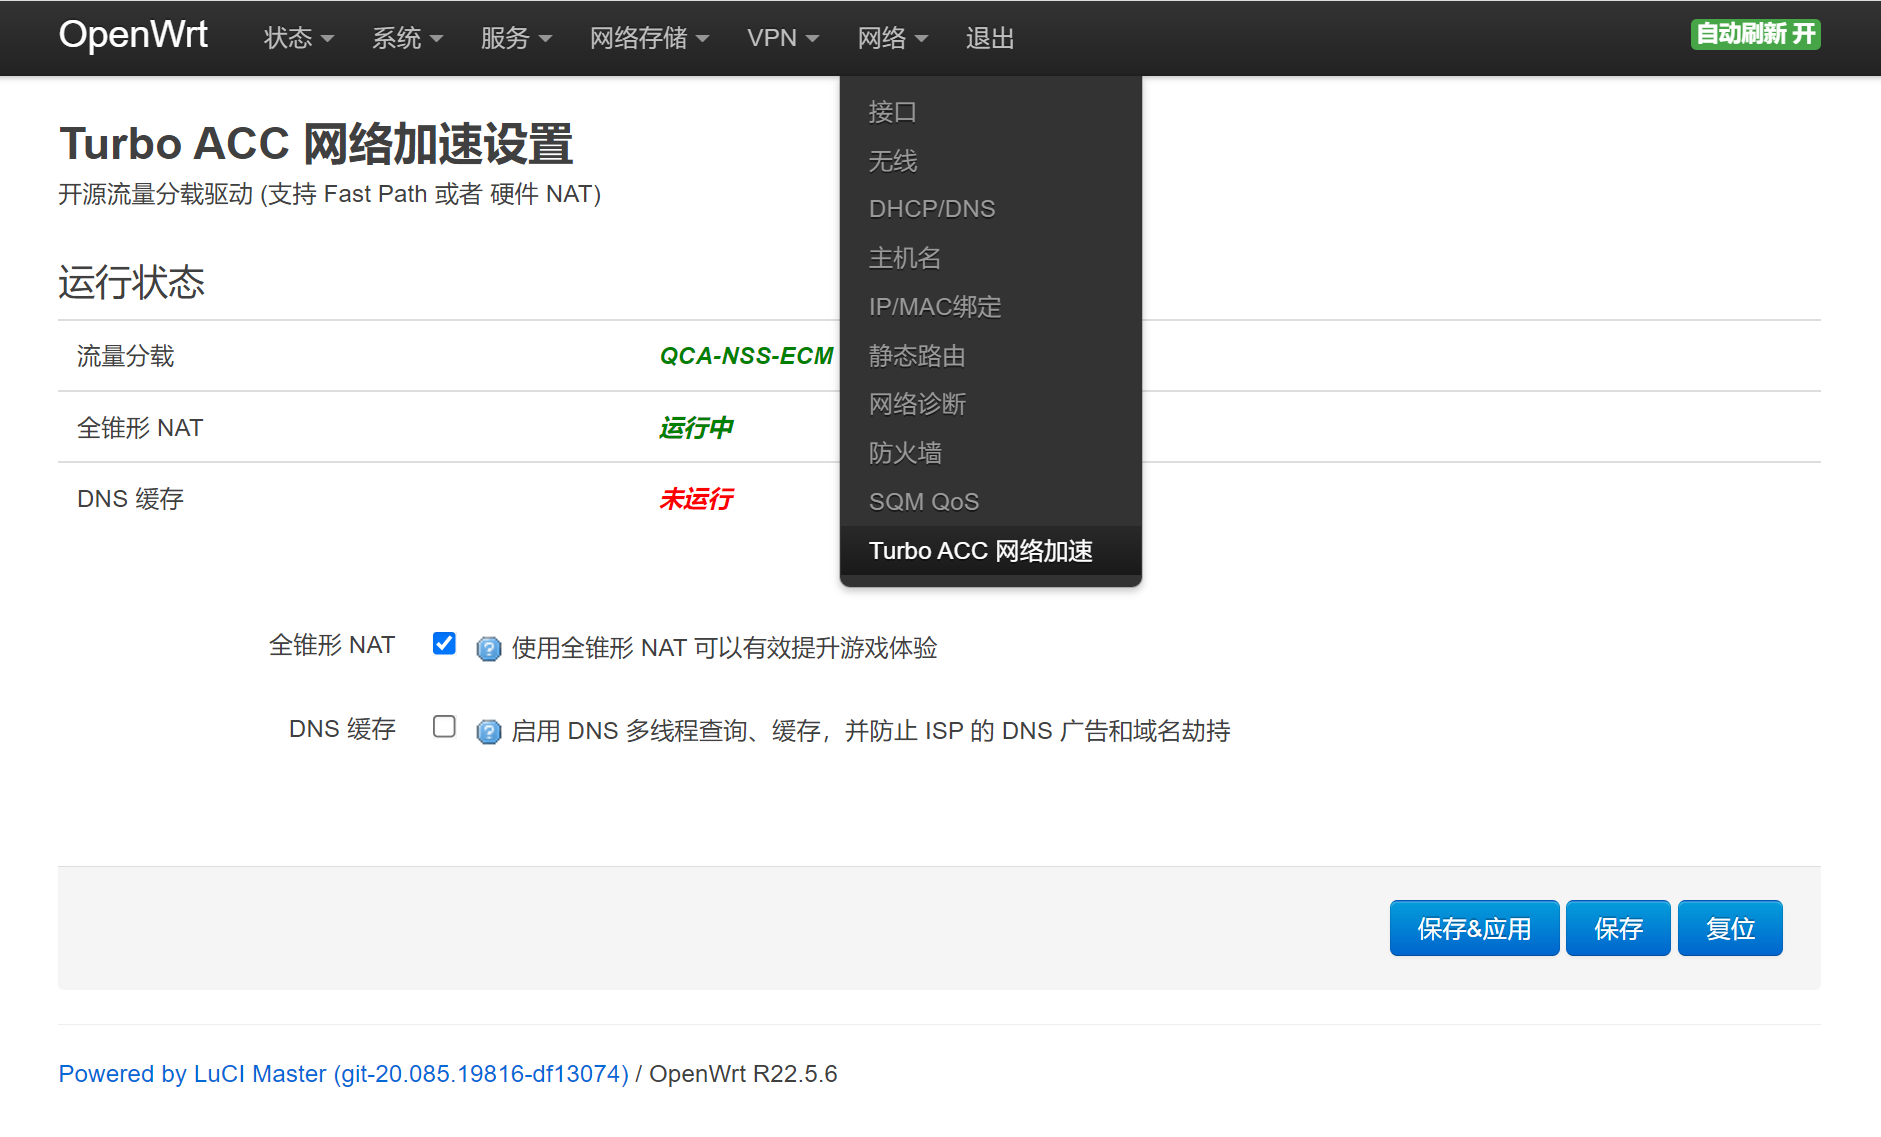
Task: Uncheck the 全锥形 NAT checkbox
Action: pyautogui.click(x=444, y=644)
